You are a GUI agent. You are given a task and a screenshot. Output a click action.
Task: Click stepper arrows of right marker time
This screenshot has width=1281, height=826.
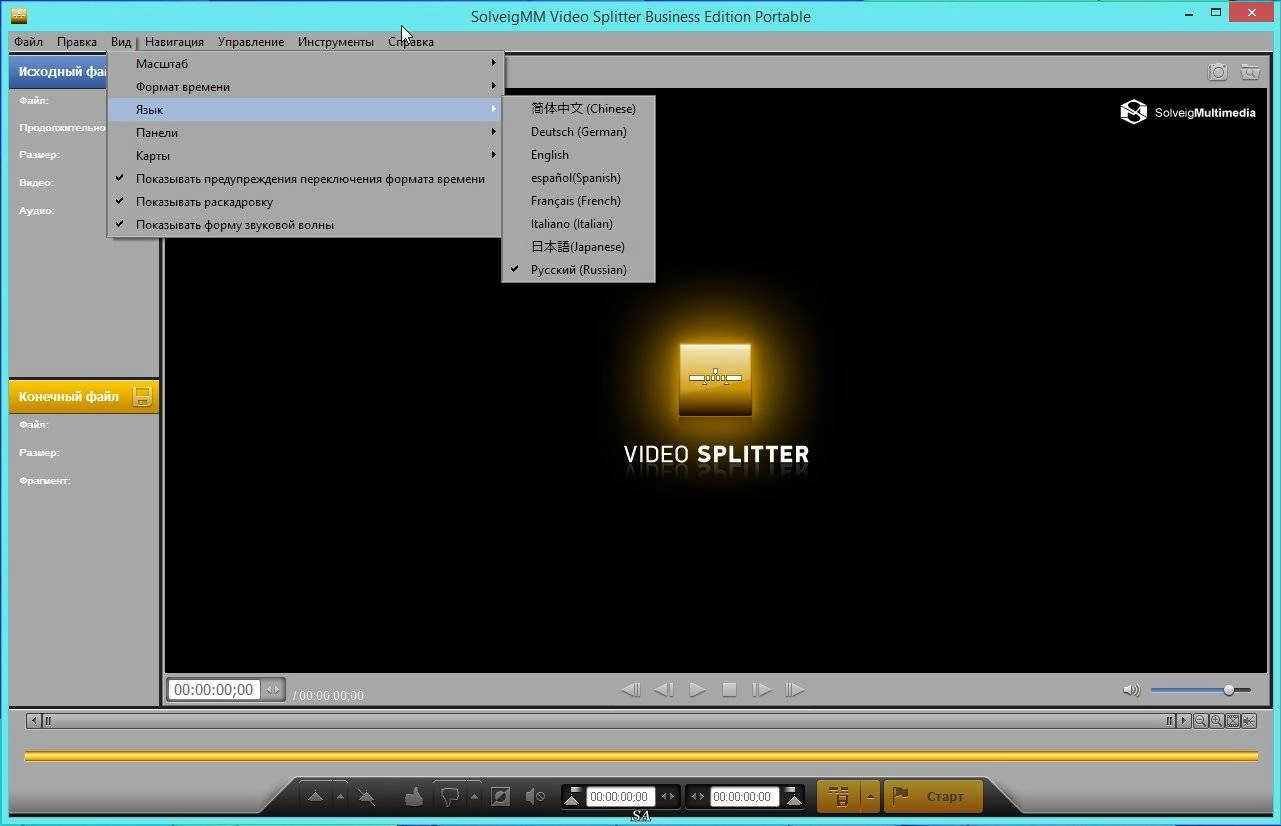(697, 797)
